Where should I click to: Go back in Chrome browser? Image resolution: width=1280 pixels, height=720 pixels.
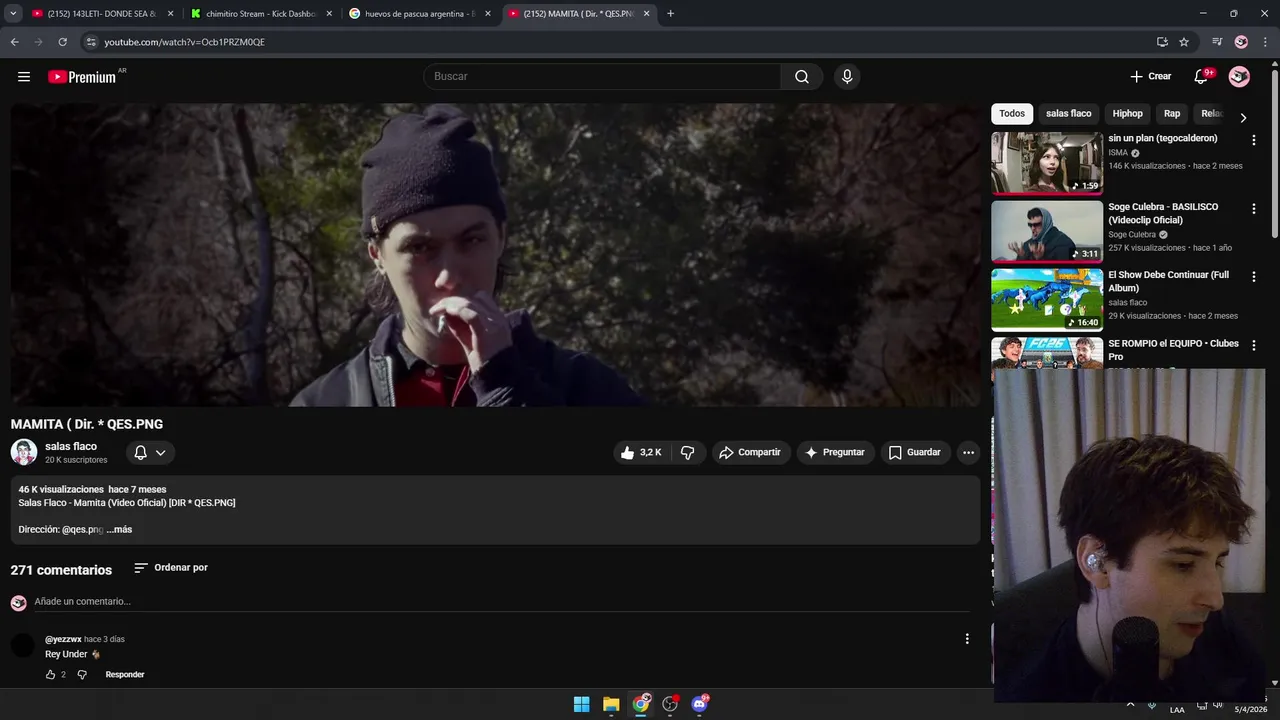tap(14, 42)
